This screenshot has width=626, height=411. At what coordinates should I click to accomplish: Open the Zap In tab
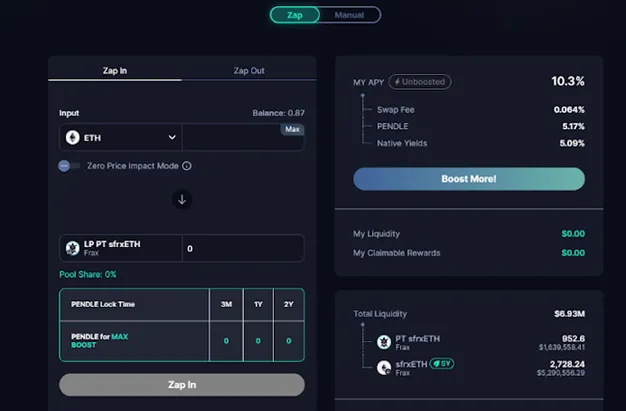click(115, 71)
